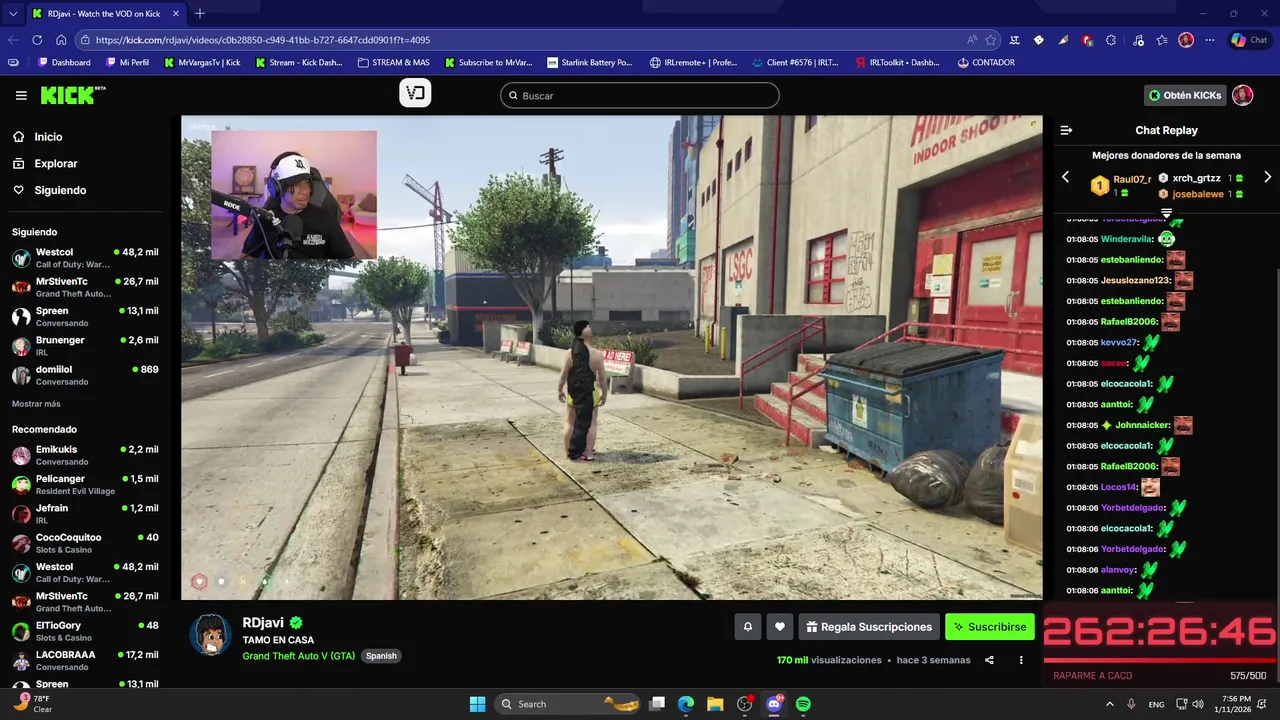Open the browser extensions puzzle icon

1111,40
